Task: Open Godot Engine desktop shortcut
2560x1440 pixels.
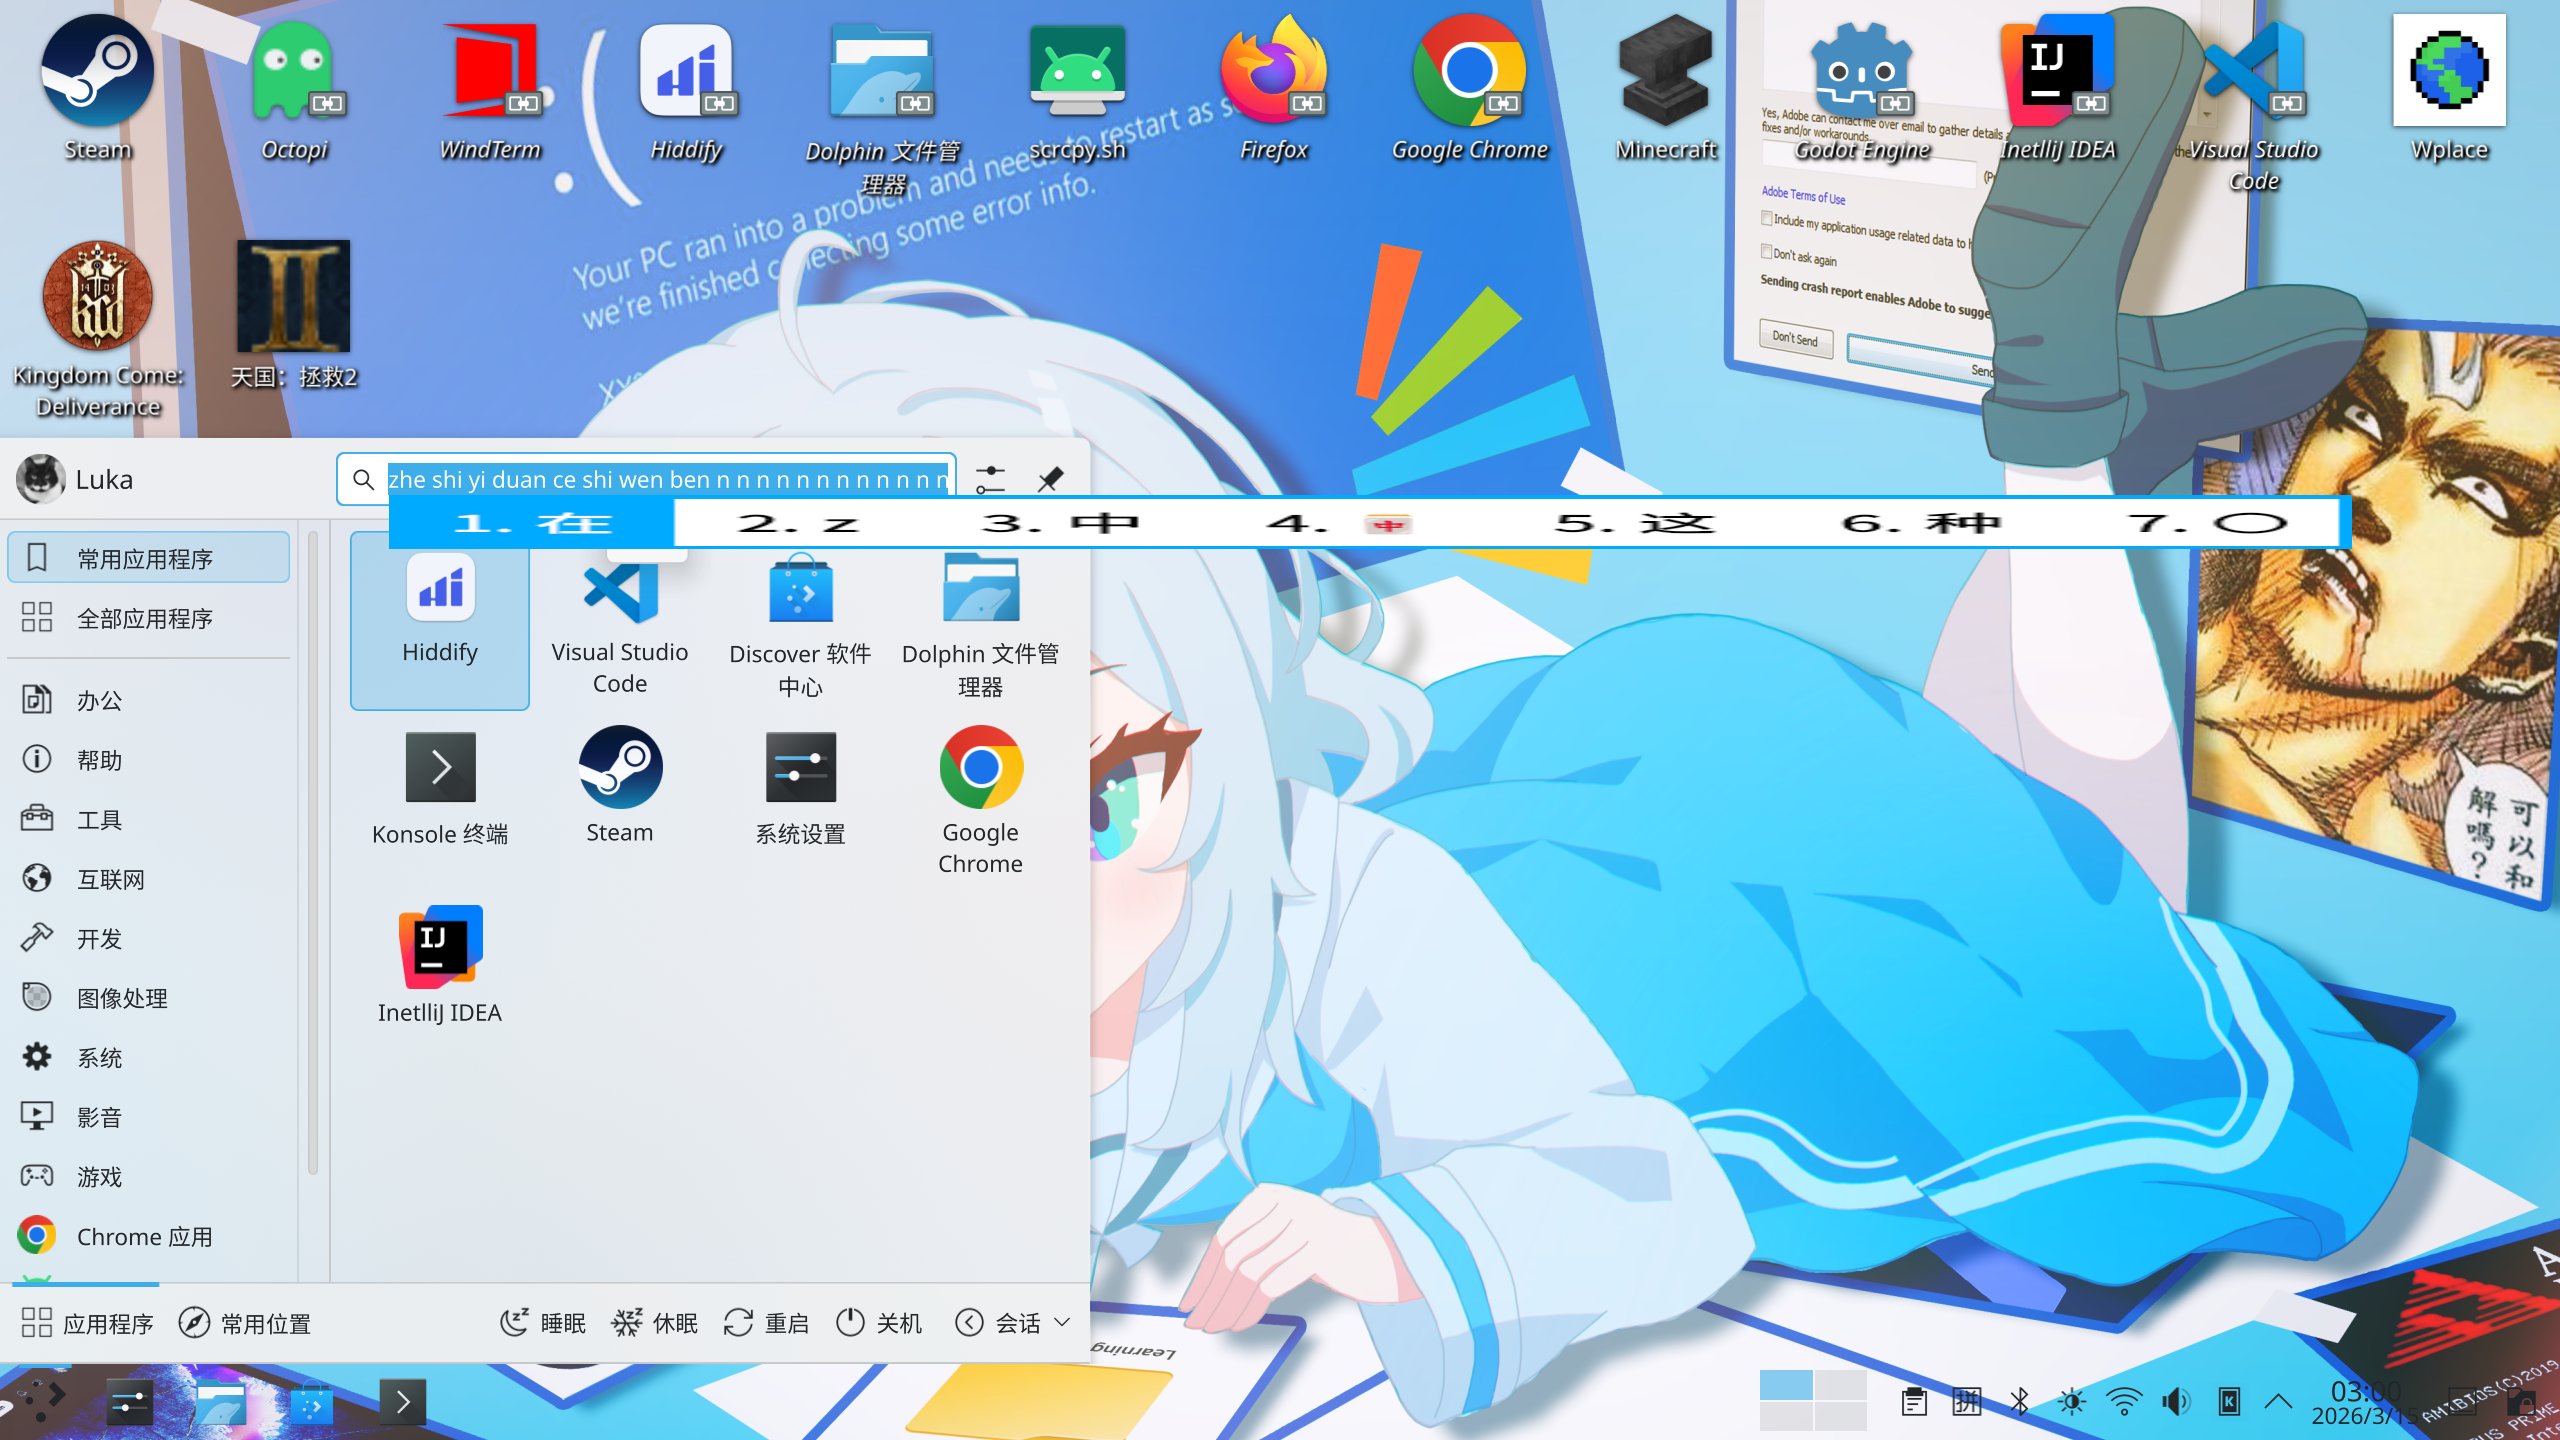Action: pos(1861,90)
